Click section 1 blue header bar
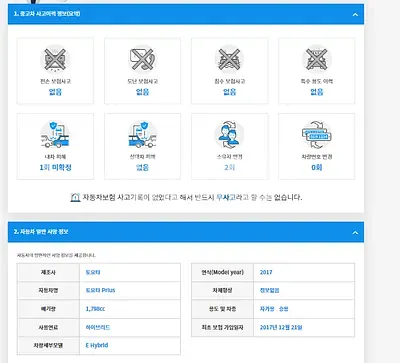This screenshot has height=363, width=400. tap(186, 14)
